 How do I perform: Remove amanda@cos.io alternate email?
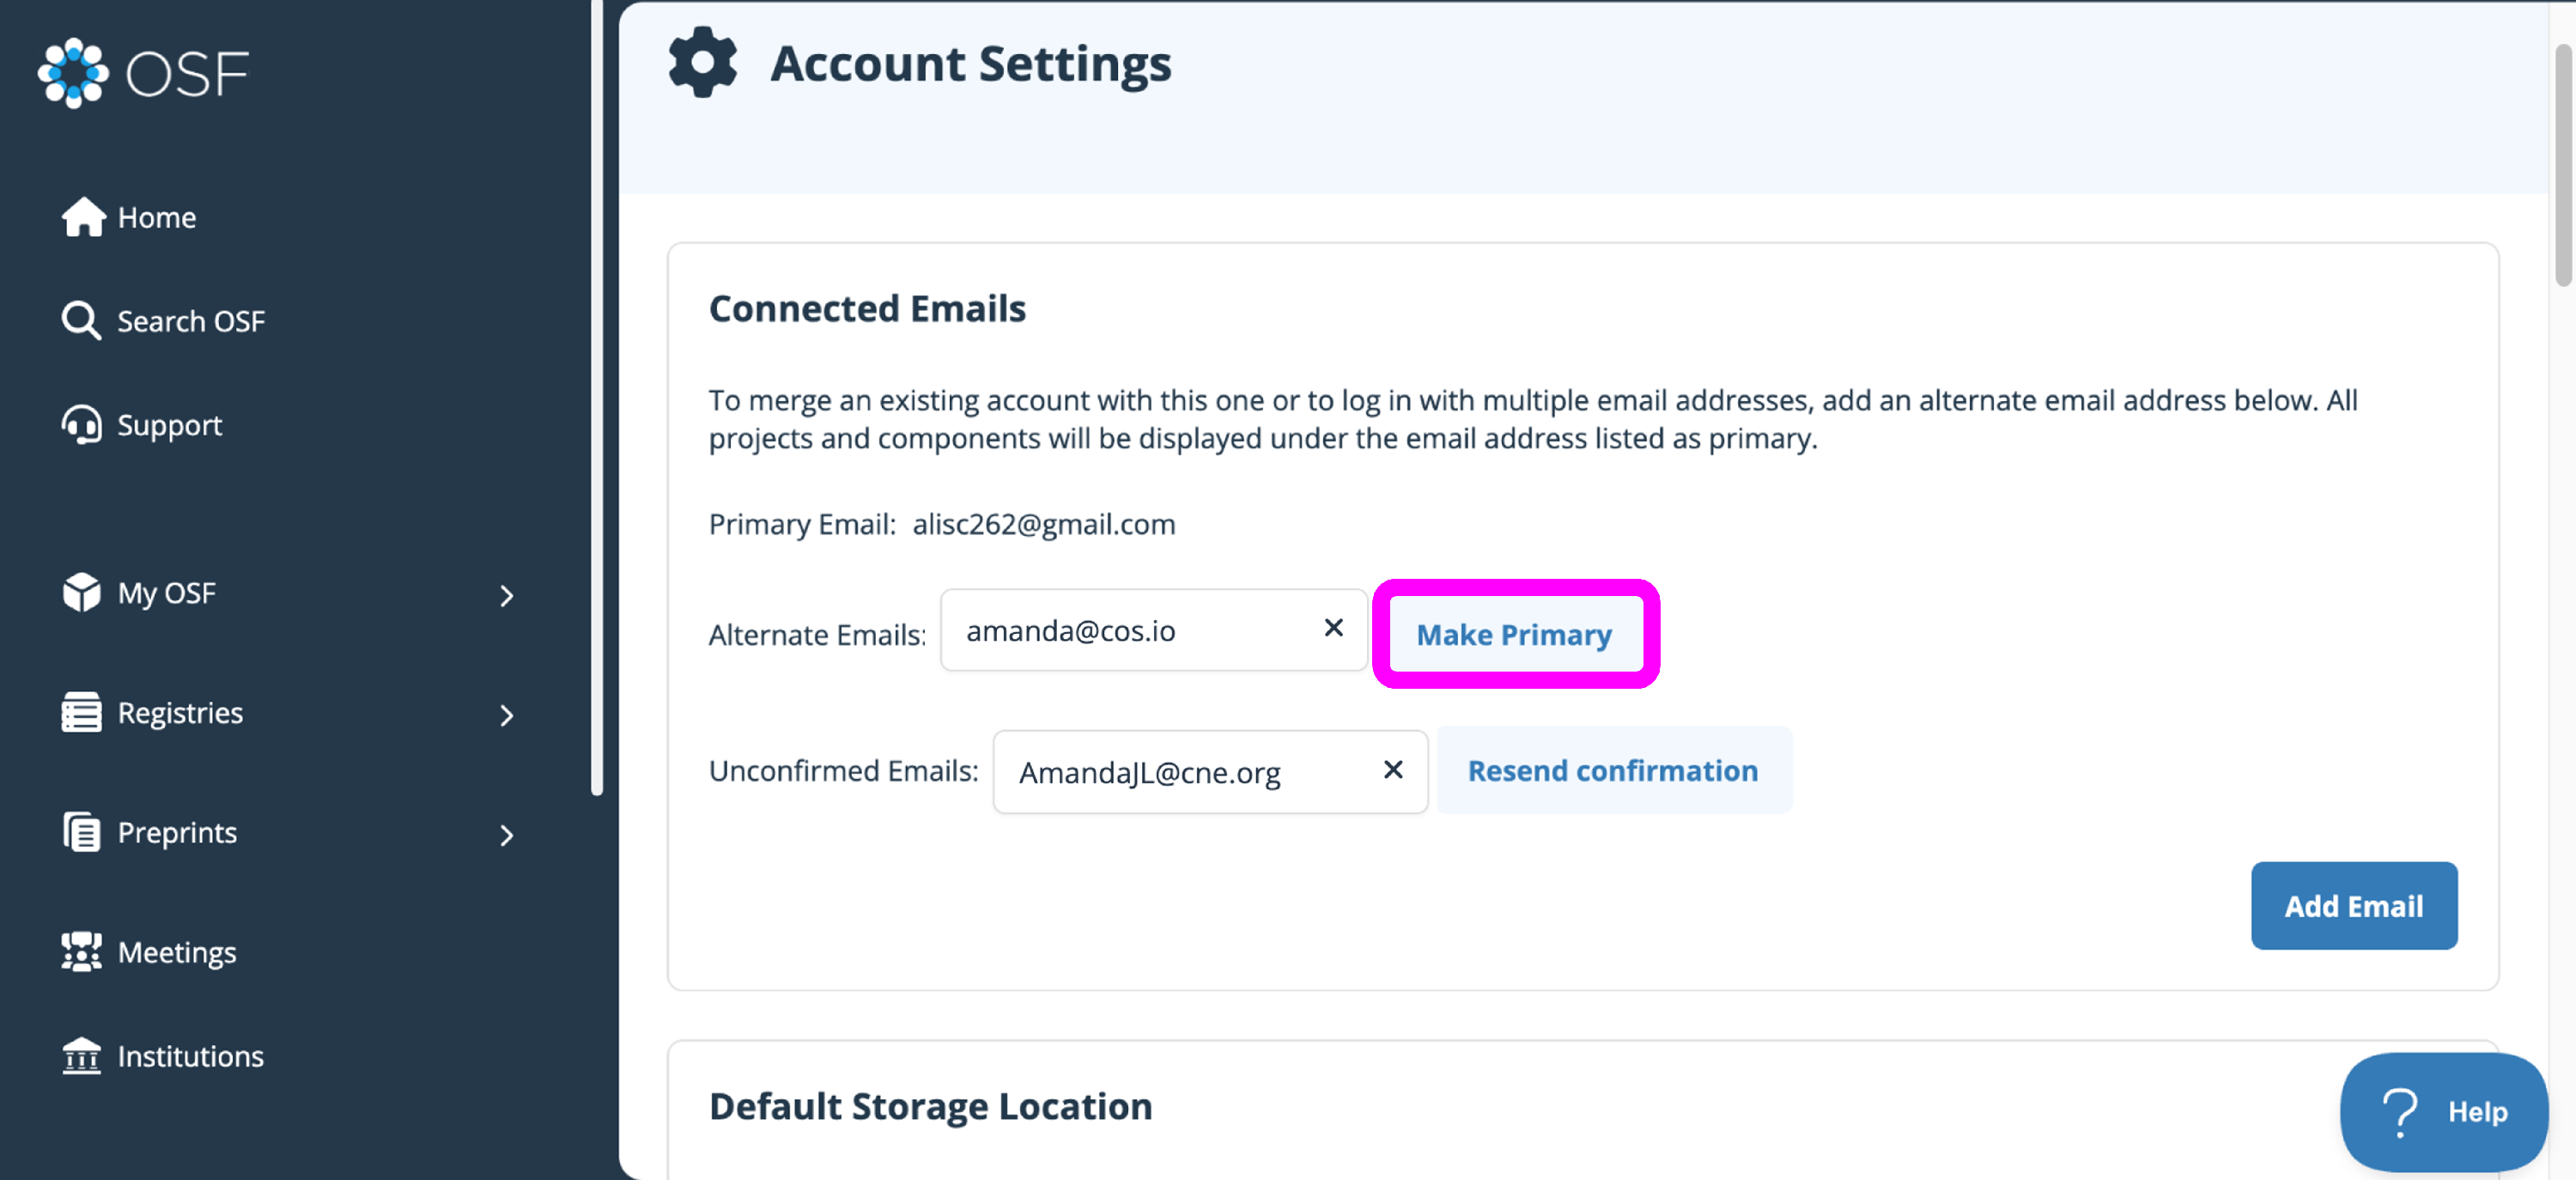pos(1333,628)
